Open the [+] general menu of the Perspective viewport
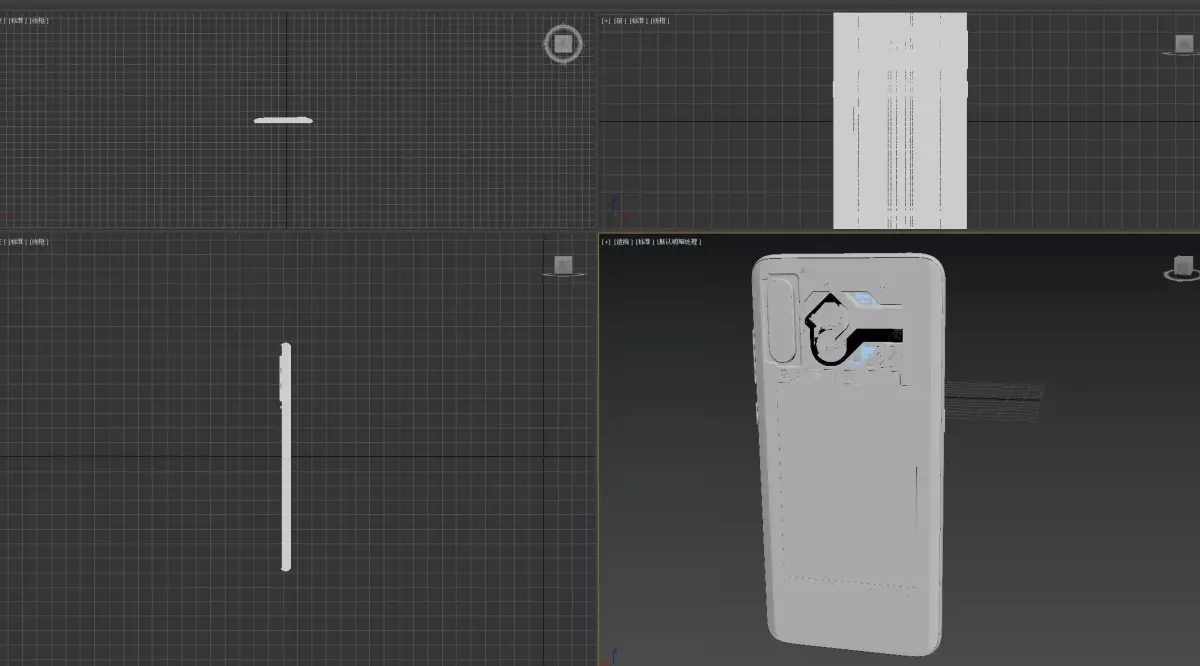Viewport: 1200px width, 666px height. tap(604, 241)
